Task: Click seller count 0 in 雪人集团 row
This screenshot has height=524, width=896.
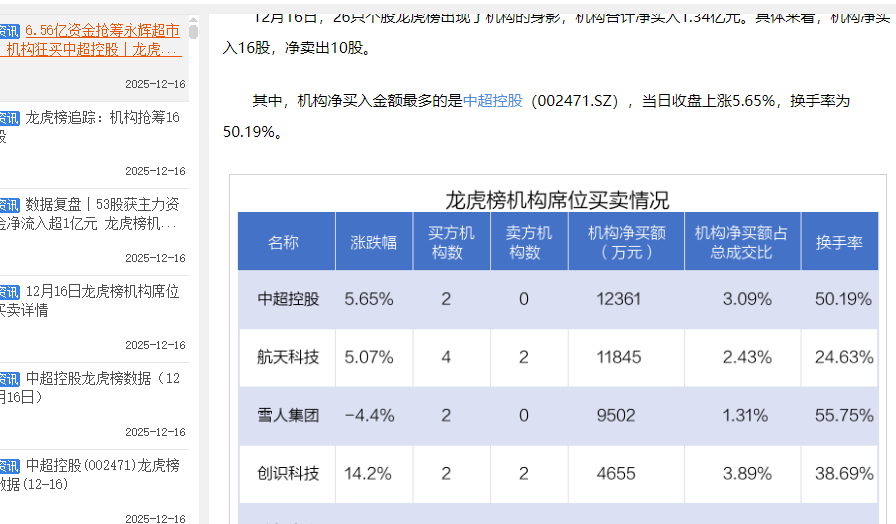Action: (523, 415)
